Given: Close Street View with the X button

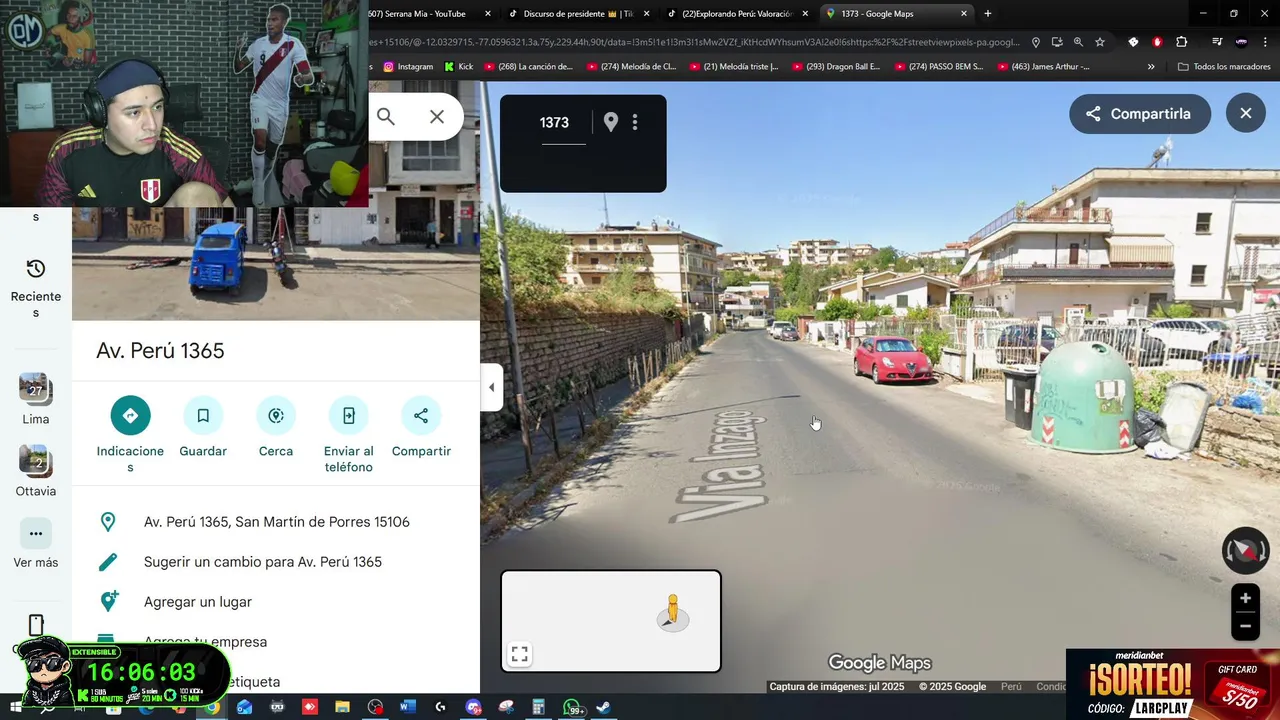Looking at the screenshot, I should coord(1245,114).
